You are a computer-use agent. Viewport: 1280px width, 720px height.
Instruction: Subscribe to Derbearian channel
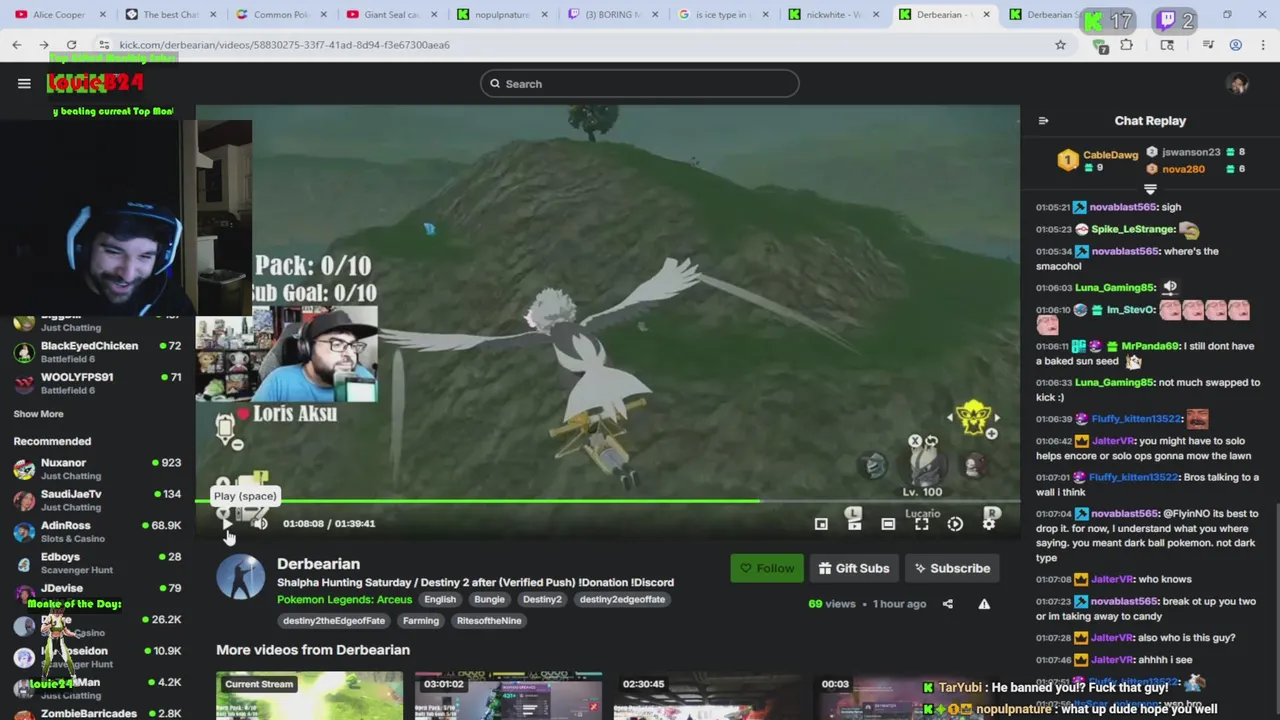[952, 568]
